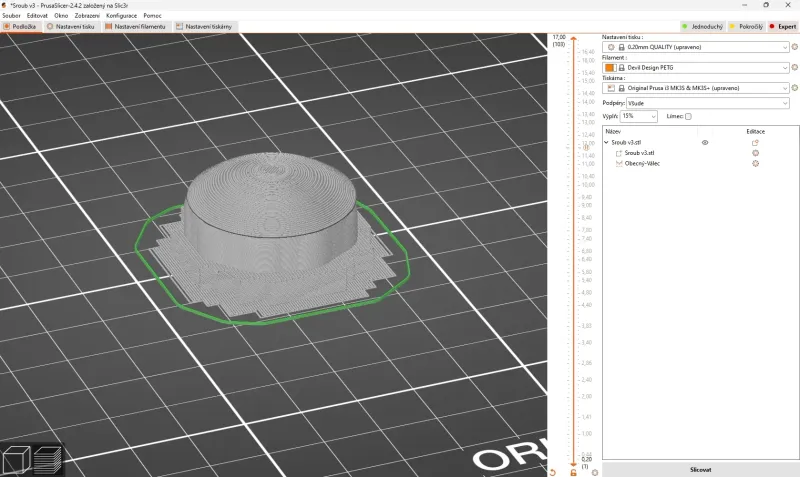Switch to the 3D editor cube view
Screen dimensions: 800x477
click(16, 459)
